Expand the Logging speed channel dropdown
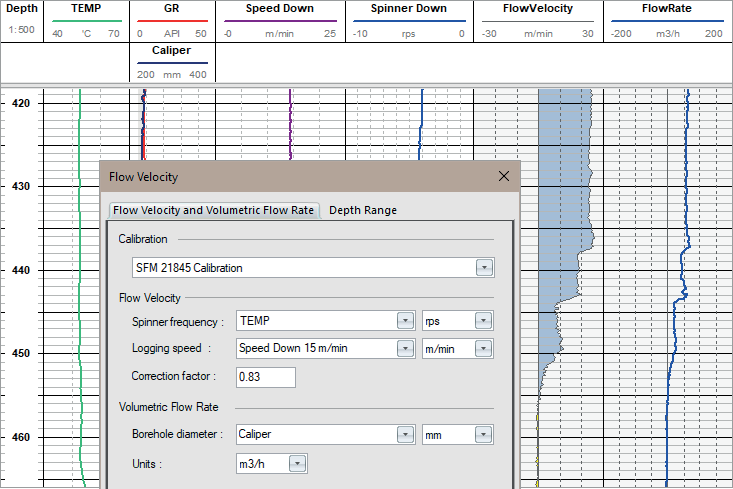733x489 pixels. click(405, 349)
